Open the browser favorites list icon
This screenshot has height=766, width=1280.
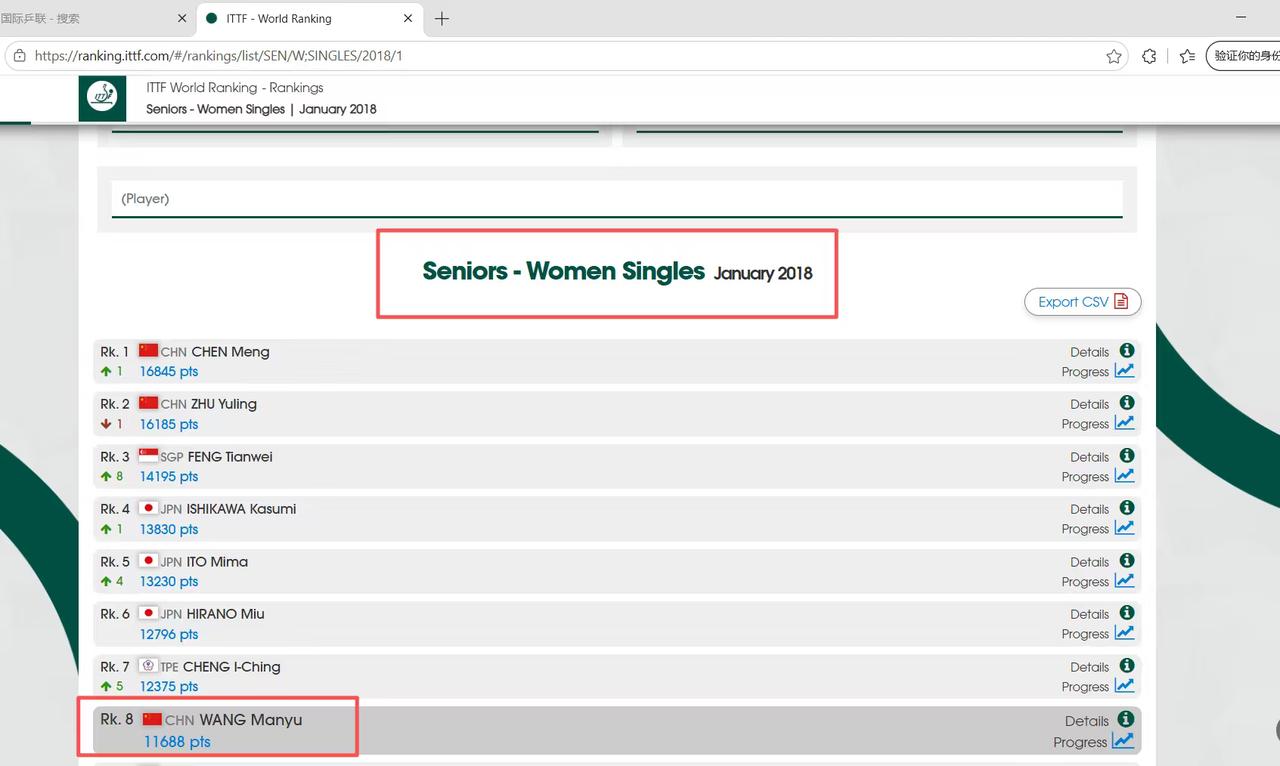pos(1187,56)
